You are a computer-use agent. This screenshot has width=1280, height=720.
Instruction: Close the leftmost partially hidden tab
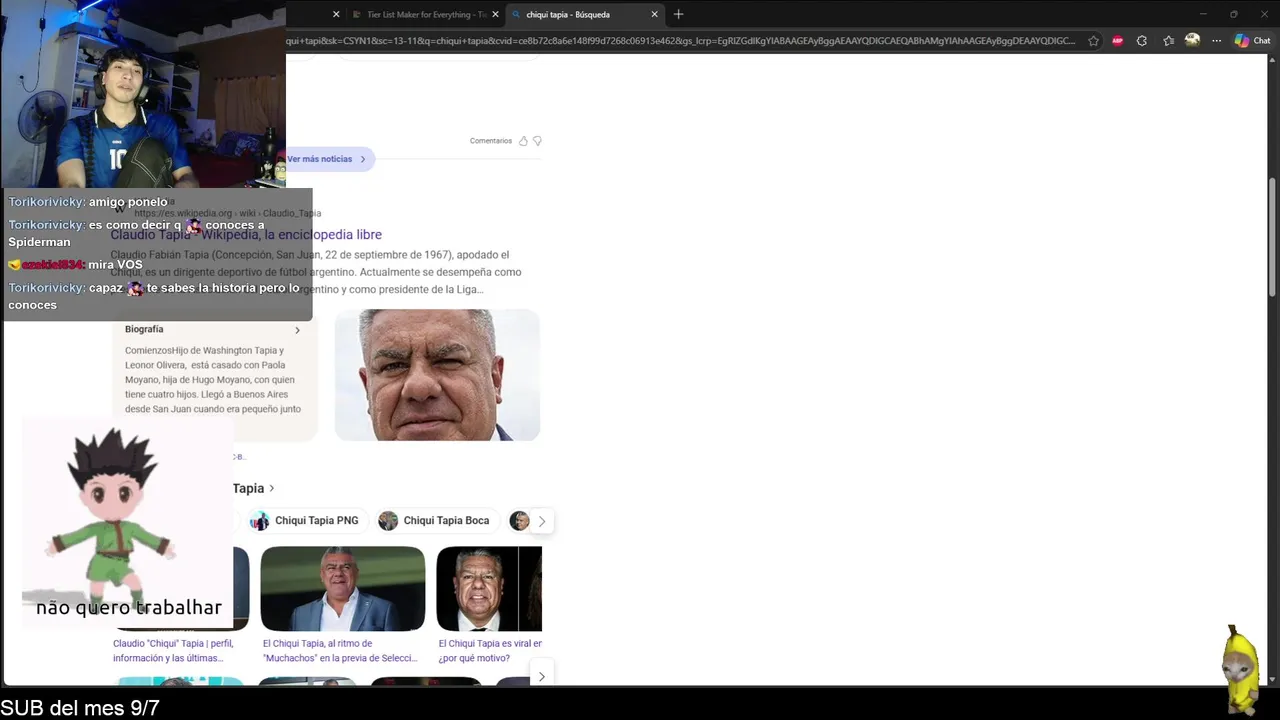pyautogui.click(x=336, y=14)
